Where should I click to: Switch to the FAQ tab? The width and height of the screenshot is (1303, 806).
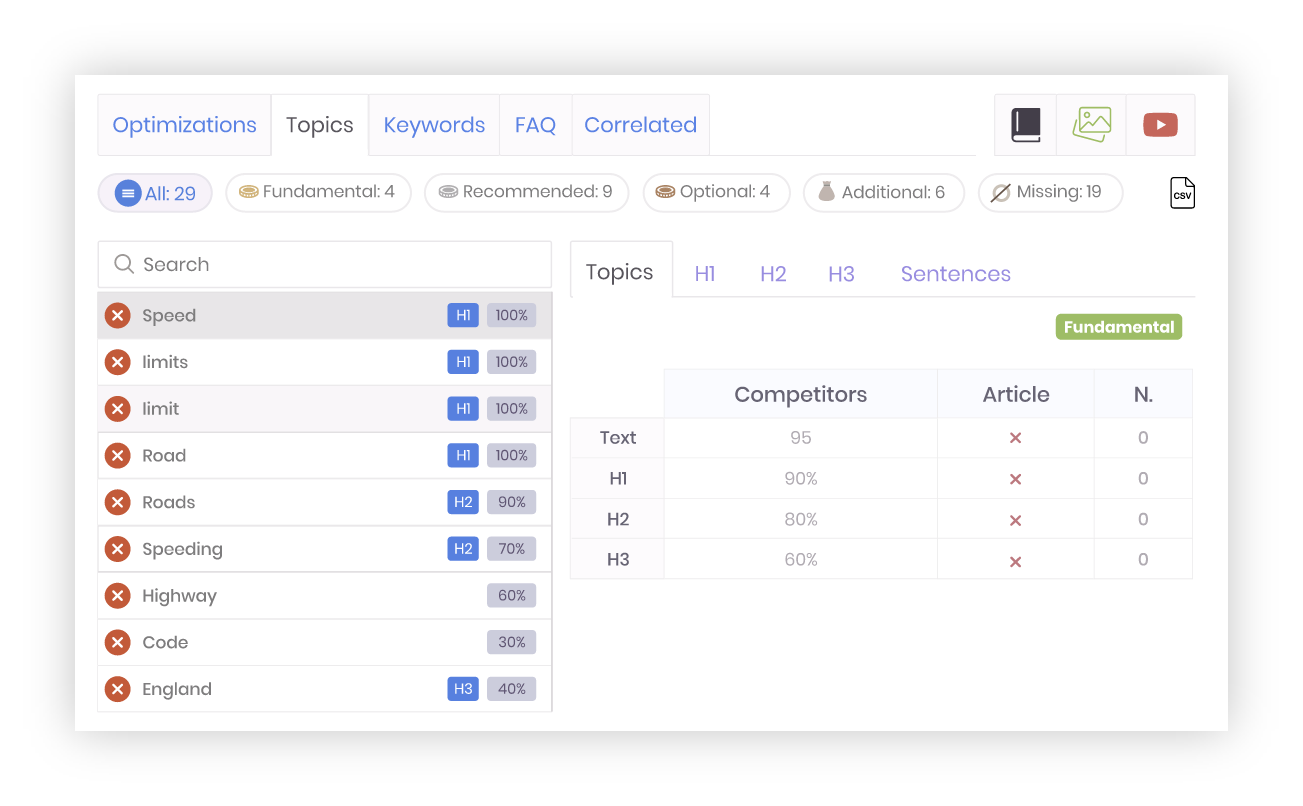[x=535, y=124]
